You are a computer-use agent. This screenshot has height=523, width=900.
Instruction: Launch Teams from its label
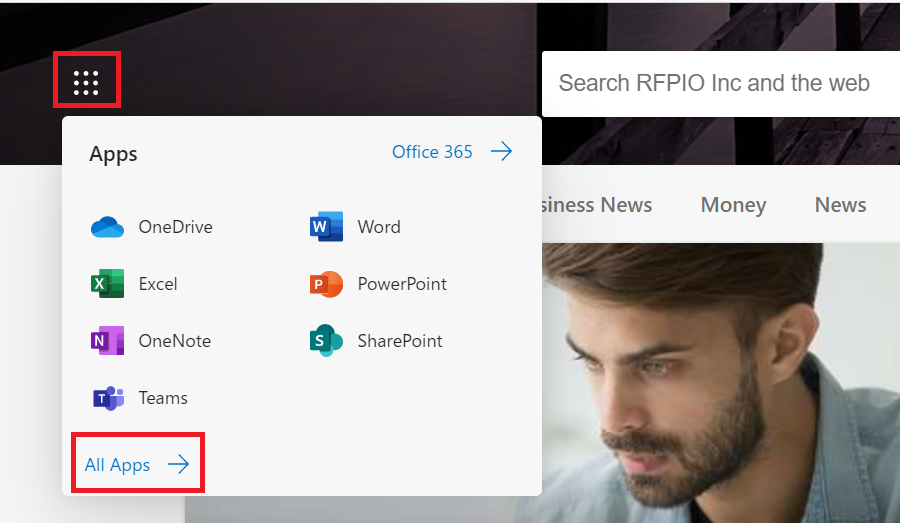coord(163,398)
